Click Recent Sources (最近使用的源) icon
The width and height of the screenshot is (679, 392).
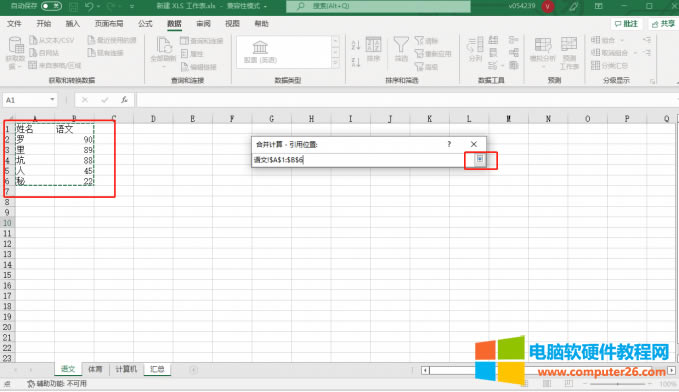click(x=91, y=40)
